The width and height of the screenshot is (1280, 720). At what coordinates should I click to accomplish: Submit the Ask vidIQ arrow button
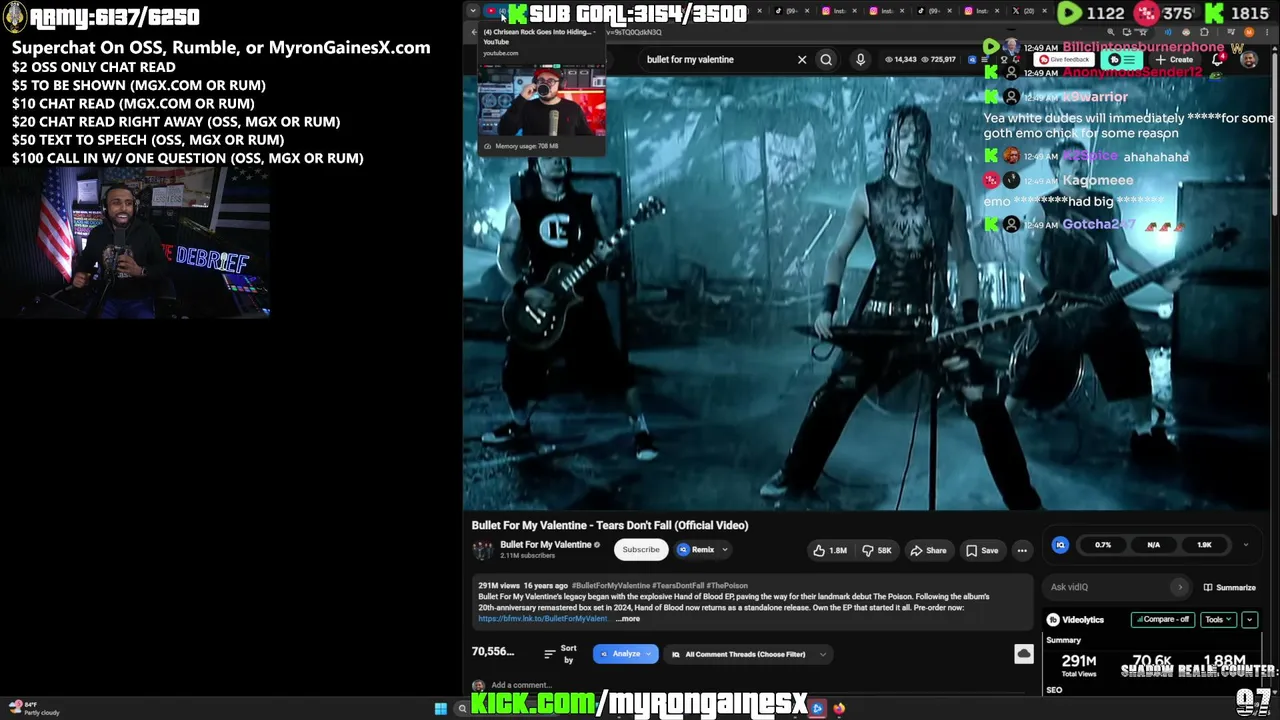click(x=1180, y=587)
